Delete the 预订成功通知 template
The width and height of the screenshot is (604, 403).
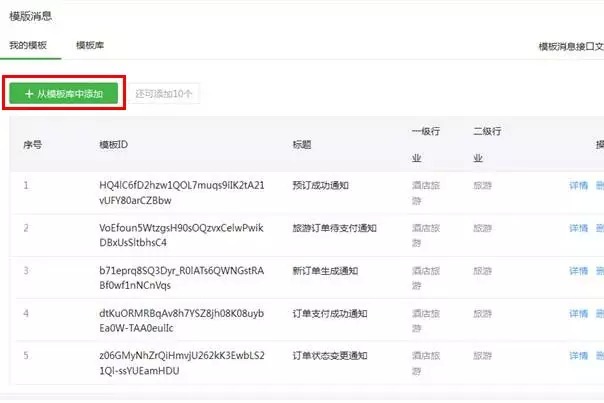tap(600, 185)
